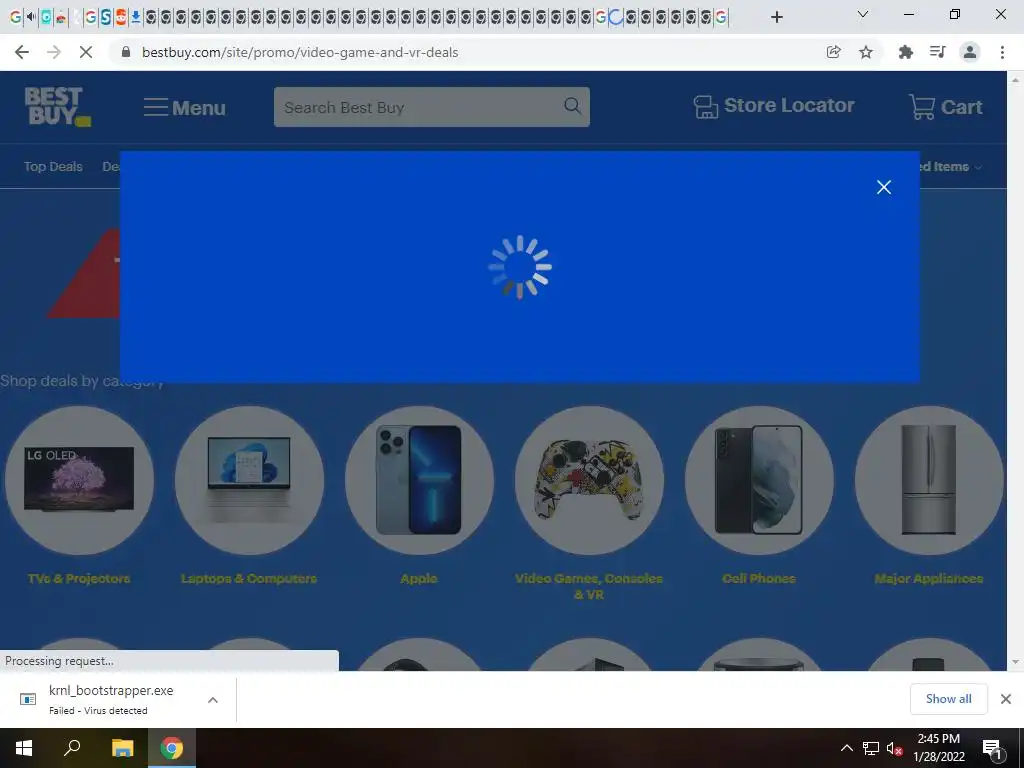Expand krnl_bootstrapper.exe download options
The width and height of the screenshot is (1024, 768).
(213, 699)
